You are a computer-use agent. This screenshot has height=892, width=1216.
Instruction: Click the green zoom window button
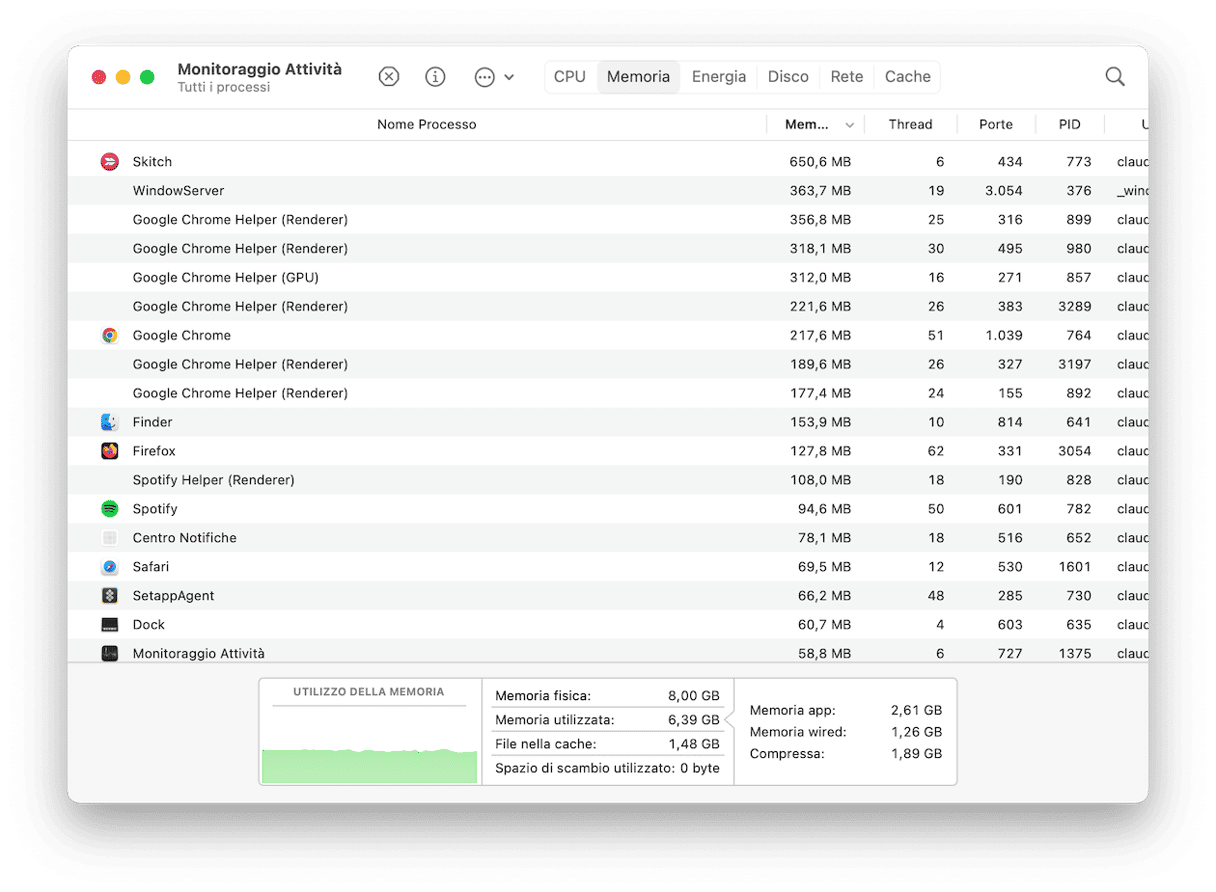[147, 77]
